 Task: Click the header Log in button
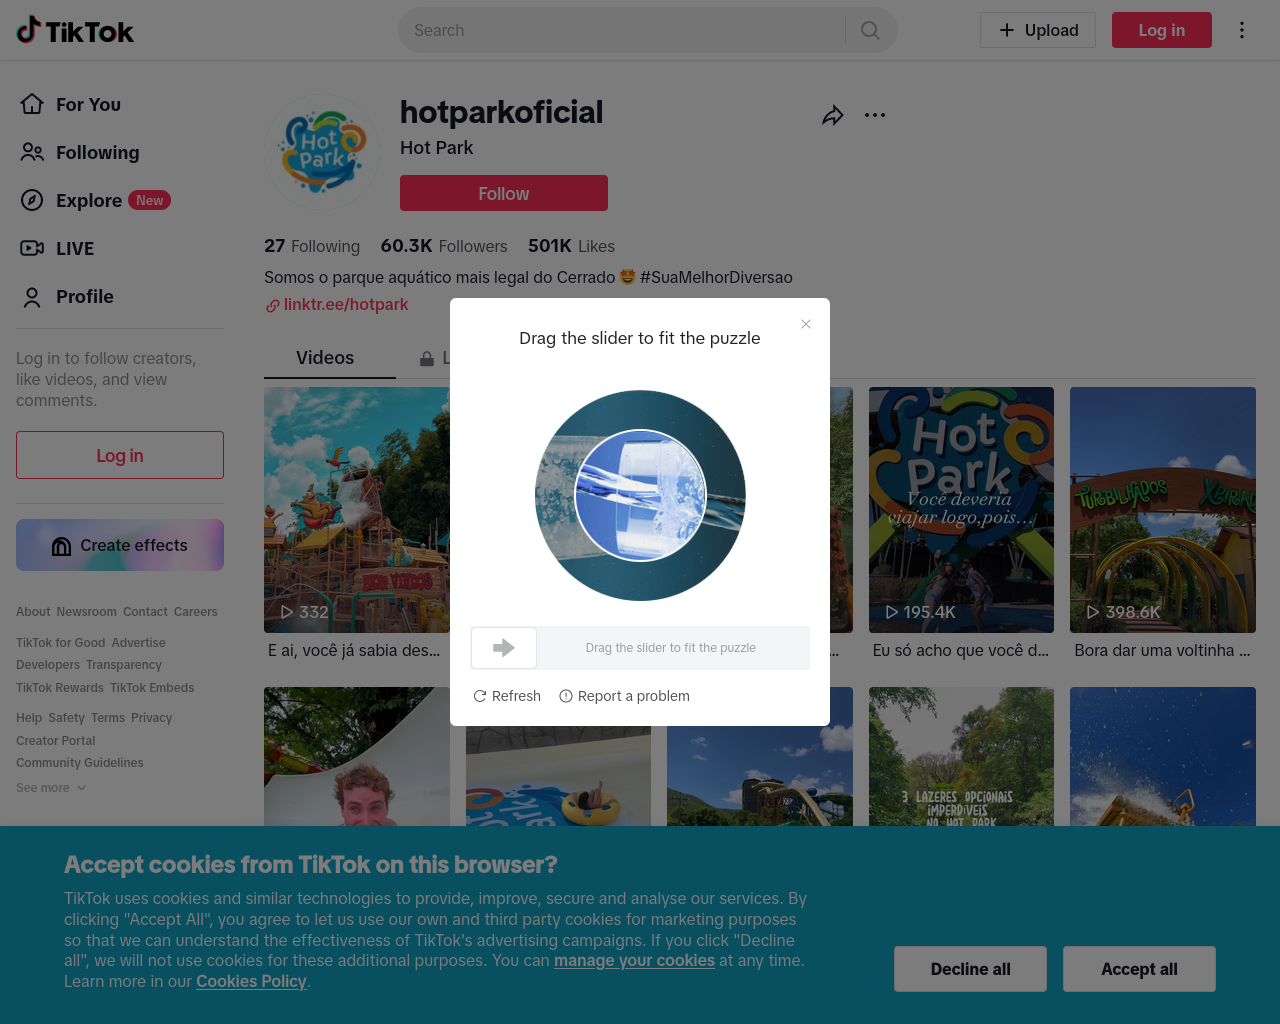pos(1162,30)
